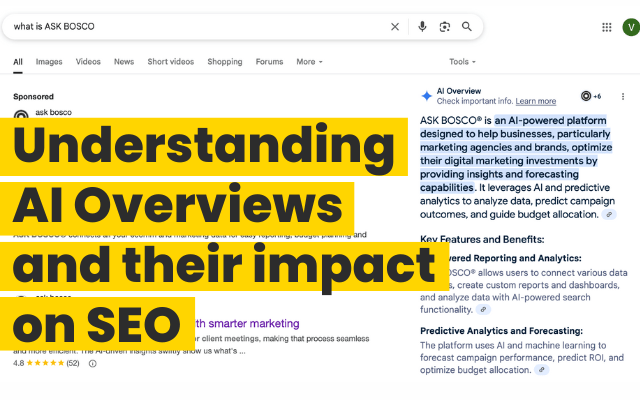Click 'Predictive Analytics and Forecasting:' heading
Viewport: 640px width, 400px height.
point(502,331)
